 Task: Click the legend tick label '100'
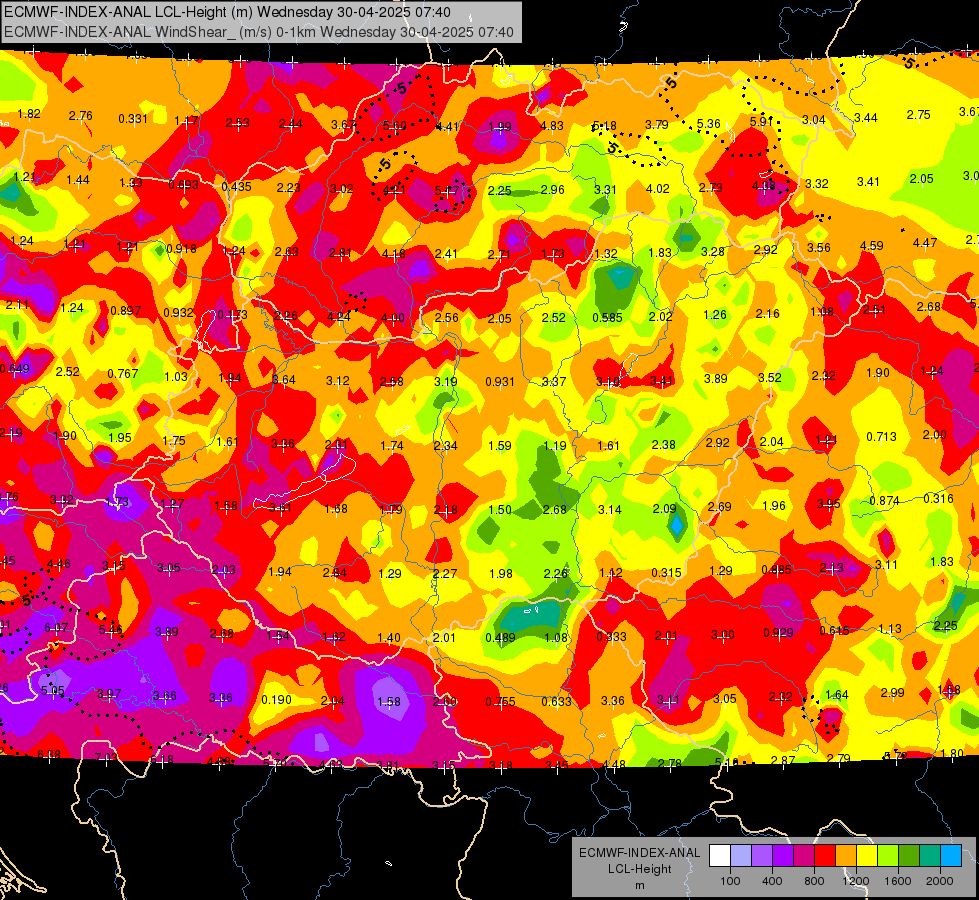pos(730,881)
